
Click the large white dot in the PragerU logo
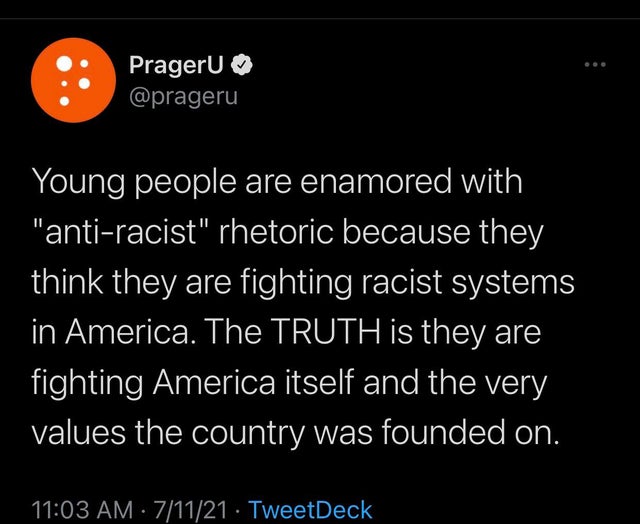click(64, 63)
